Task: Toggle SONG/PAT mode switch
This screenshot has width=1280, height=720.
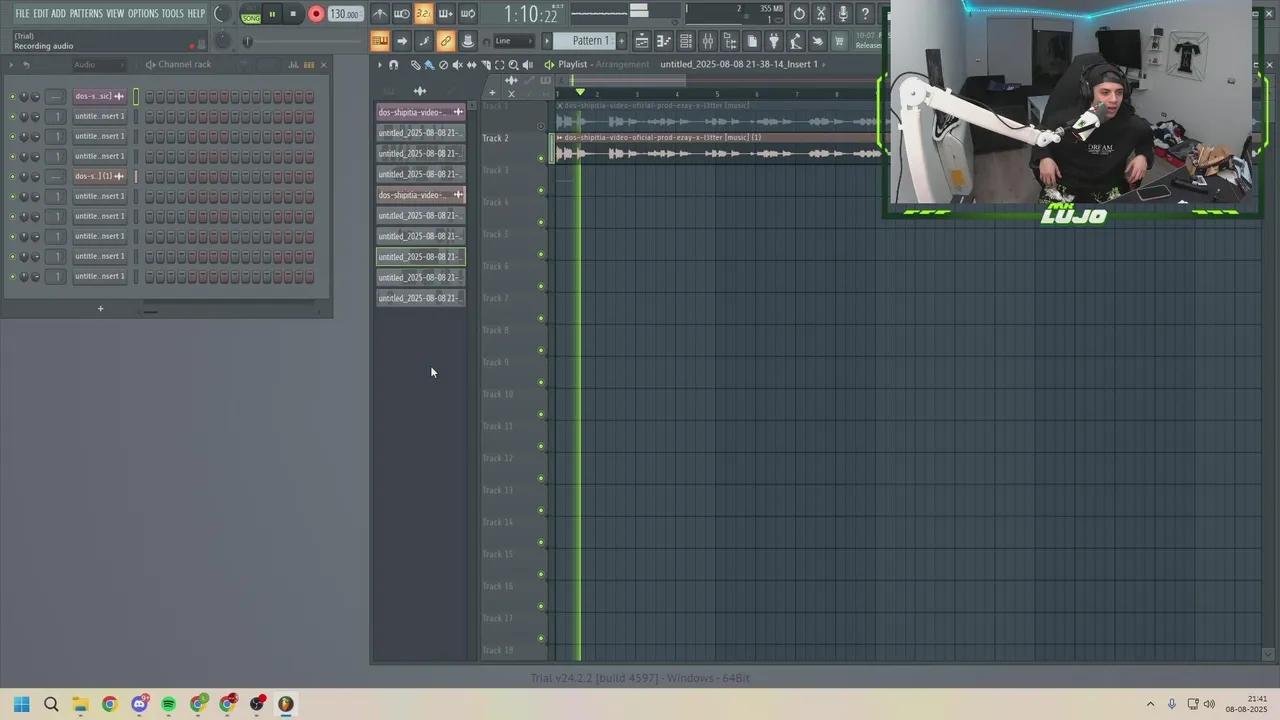Action: [x=250, y=14]
